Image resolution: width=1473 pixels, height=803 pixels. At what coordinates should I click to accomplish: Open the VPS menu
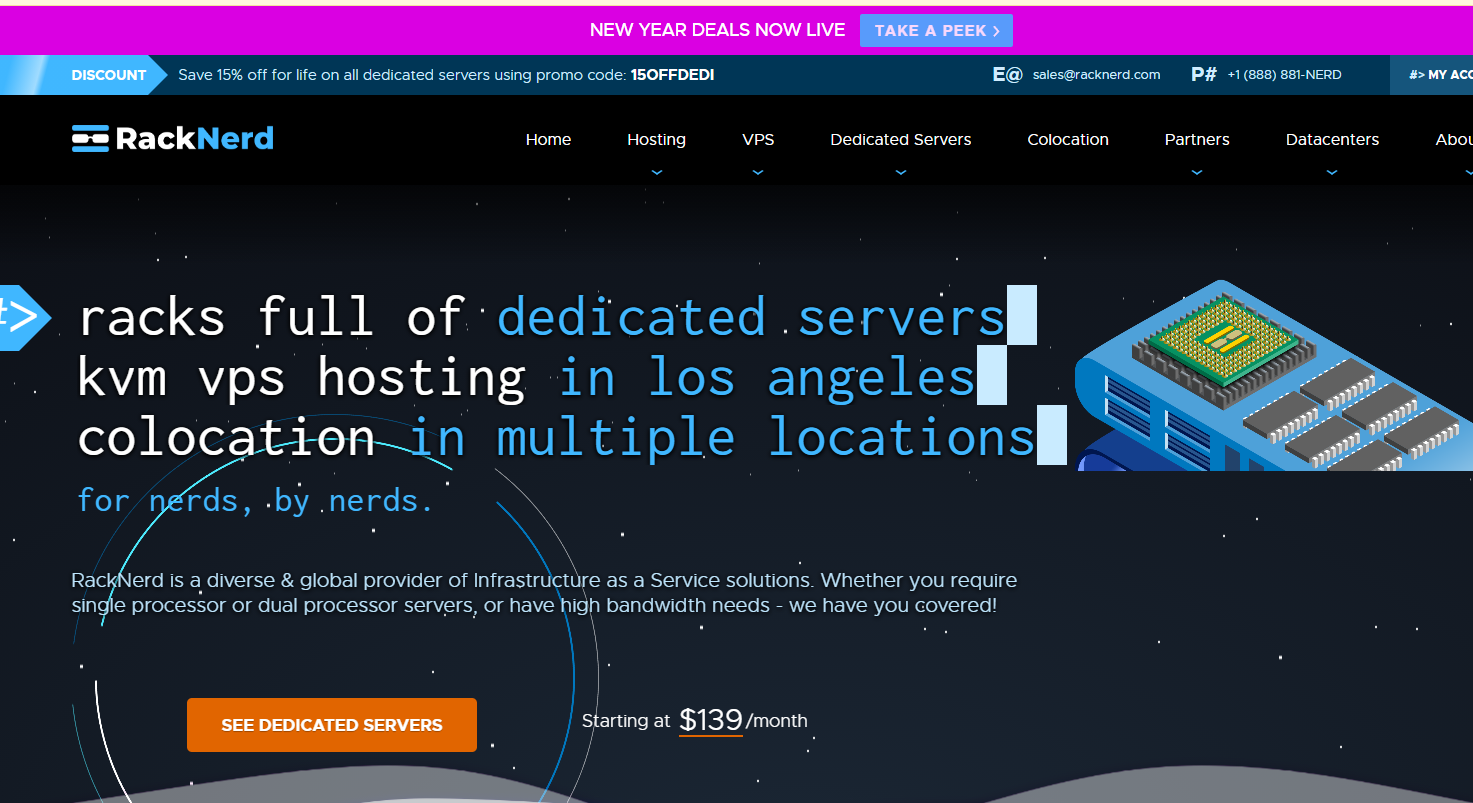click(758, 140)
